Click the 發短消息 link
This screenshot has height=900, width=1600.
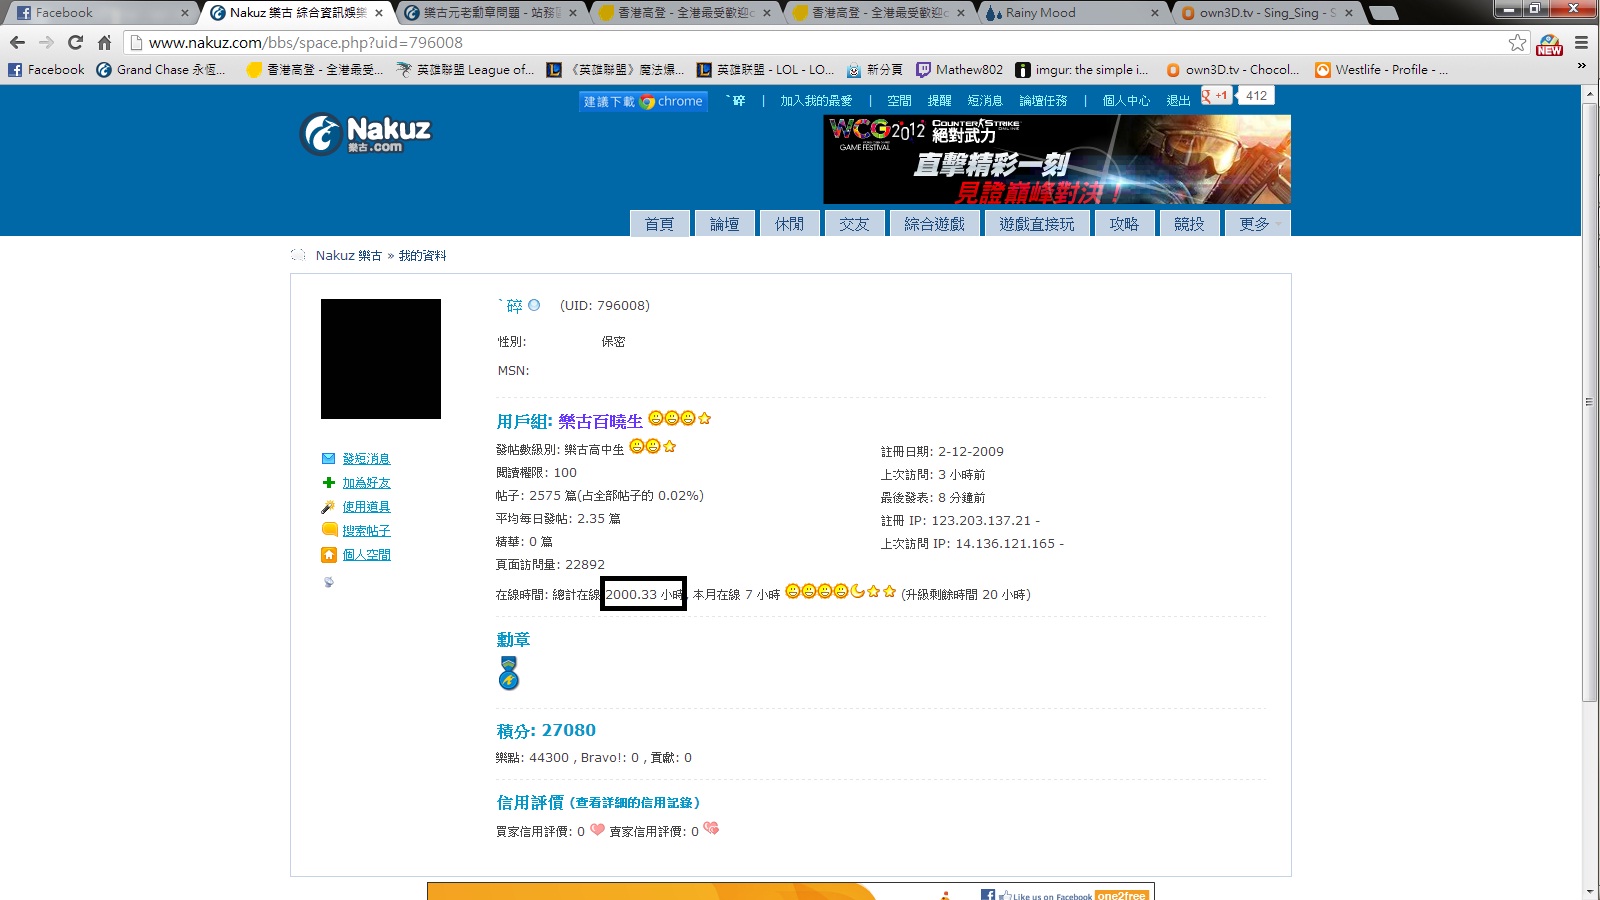[x=366, y=459]
